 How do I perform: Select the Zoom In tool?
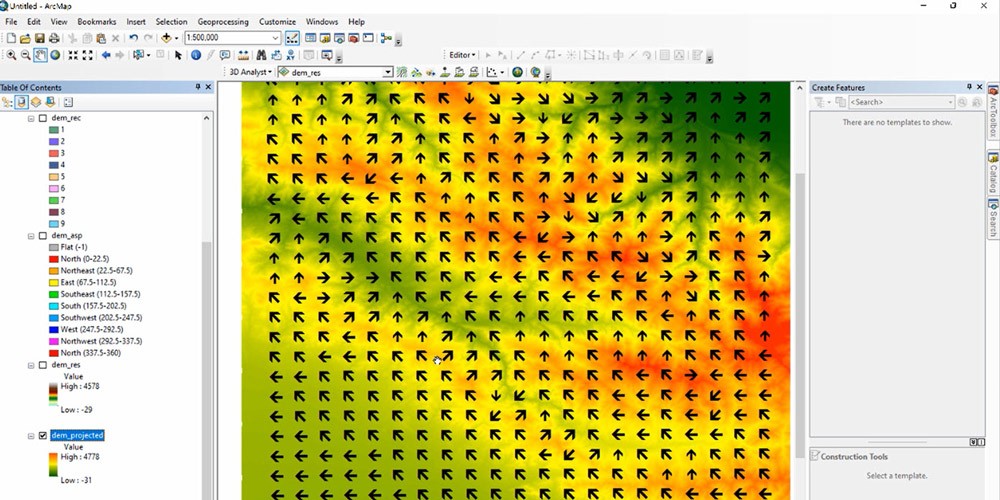[x=10, y=55]
